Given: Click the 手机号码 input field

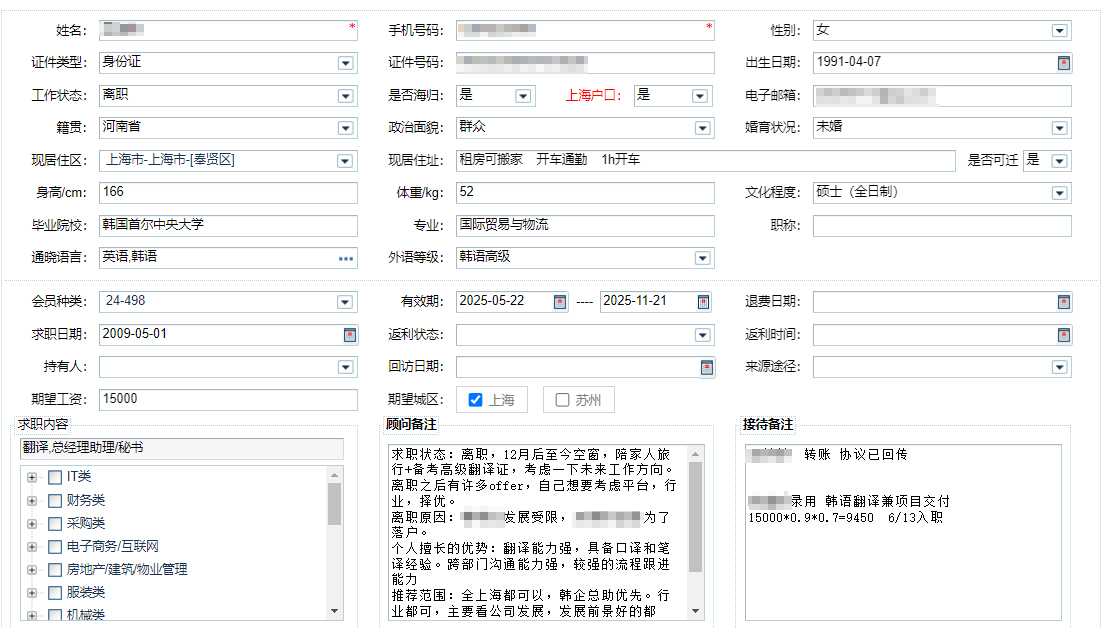Looking at the screenshot, I should point(585,30).
